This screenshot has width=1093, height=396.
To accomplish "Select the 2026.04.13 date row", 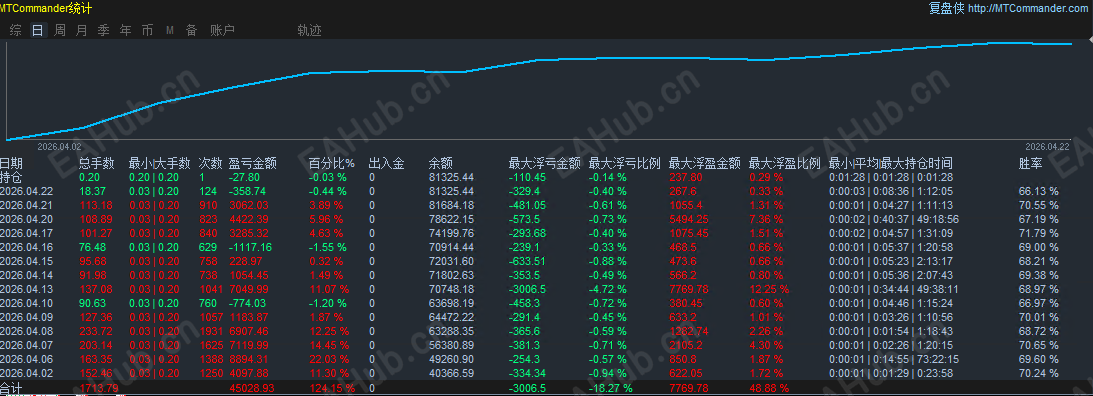I will [x=26, y=289].
